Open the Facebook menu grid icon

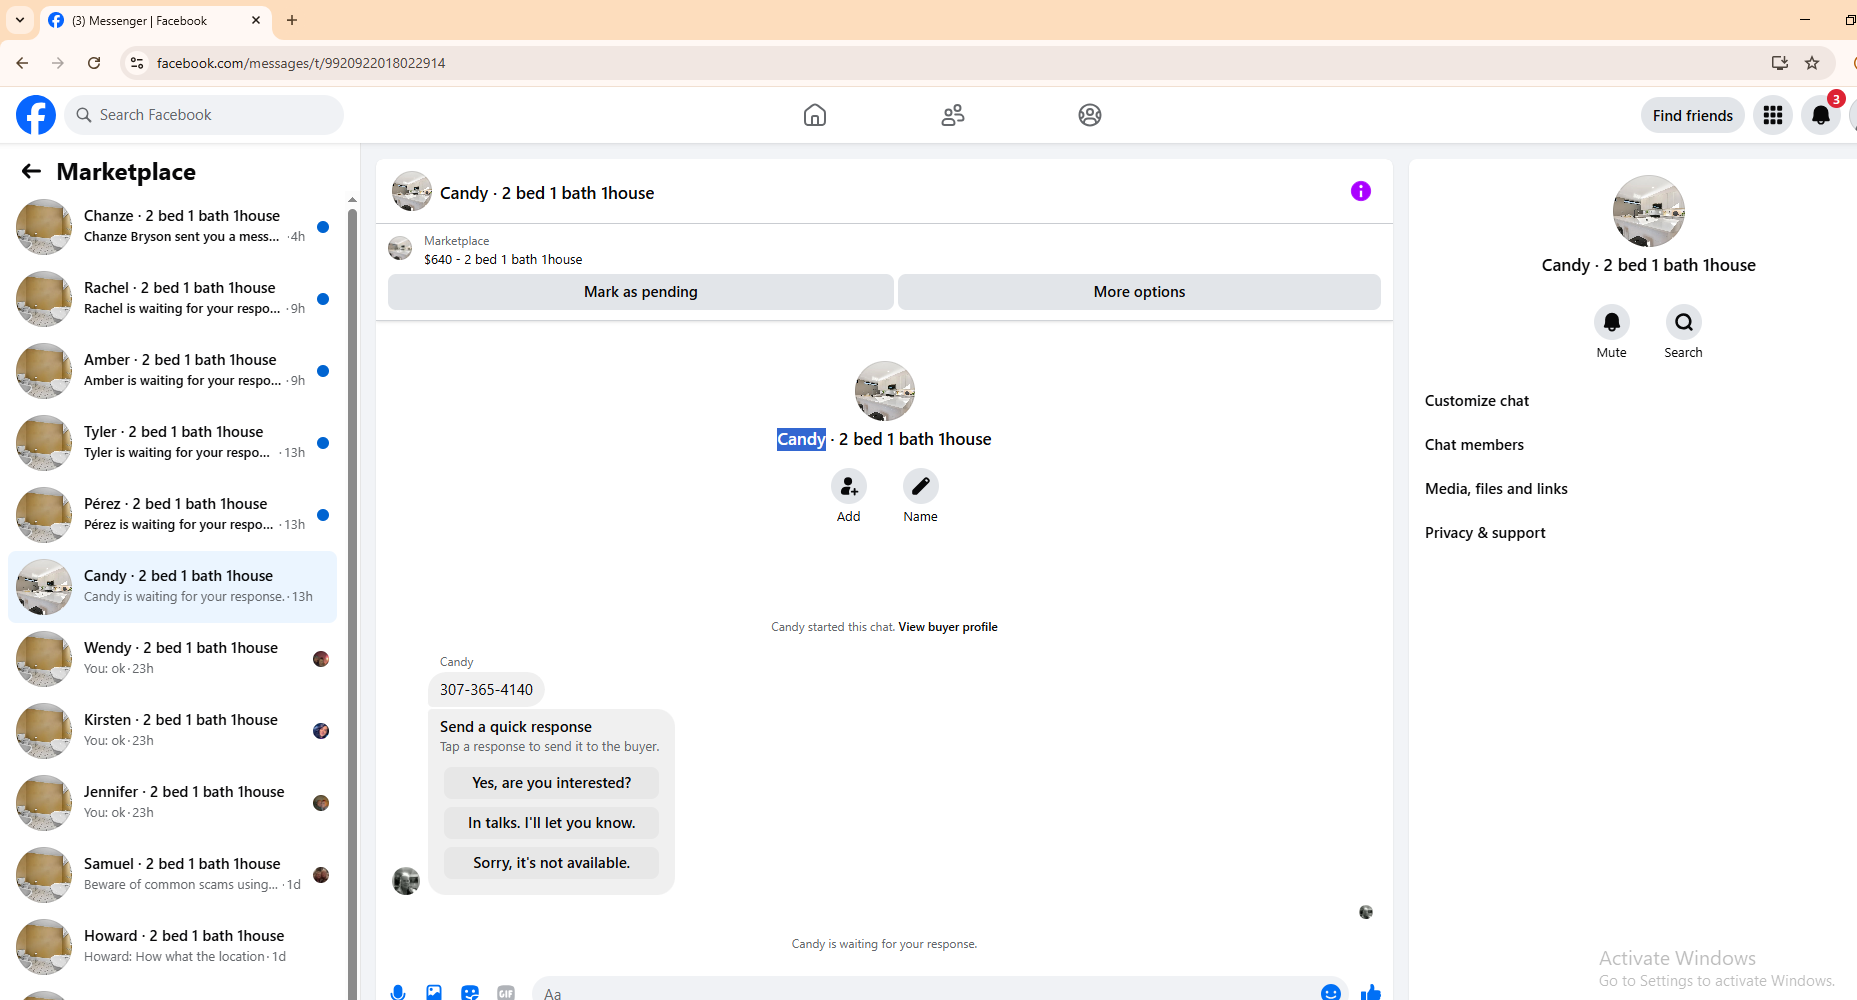pyautogui.click(x=1773, y=115)
